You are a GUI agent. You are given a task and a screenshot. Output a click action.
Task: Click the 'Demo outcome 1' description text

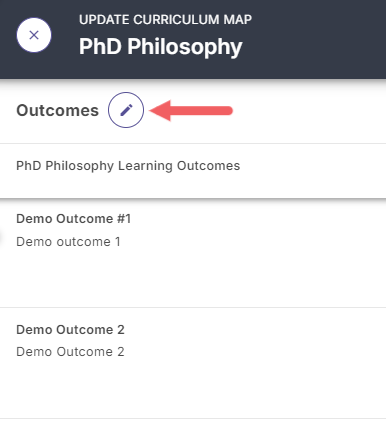click(x=68, y=242)
